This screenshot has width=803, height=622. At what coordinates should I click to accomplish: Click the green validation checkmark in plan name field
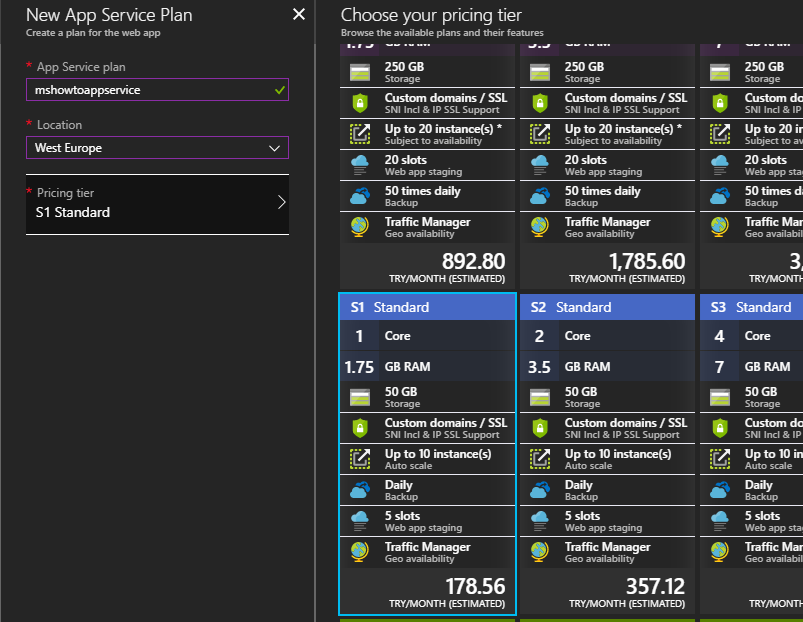tap(280, 90)
